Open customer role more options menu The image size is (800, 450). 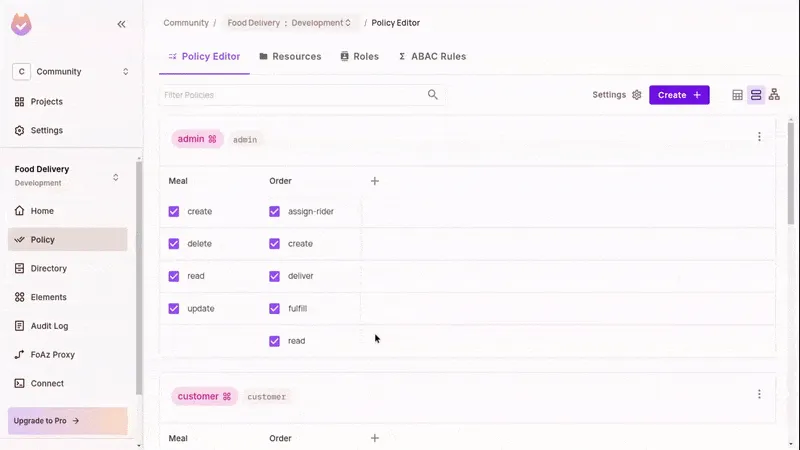click(759, 394)
